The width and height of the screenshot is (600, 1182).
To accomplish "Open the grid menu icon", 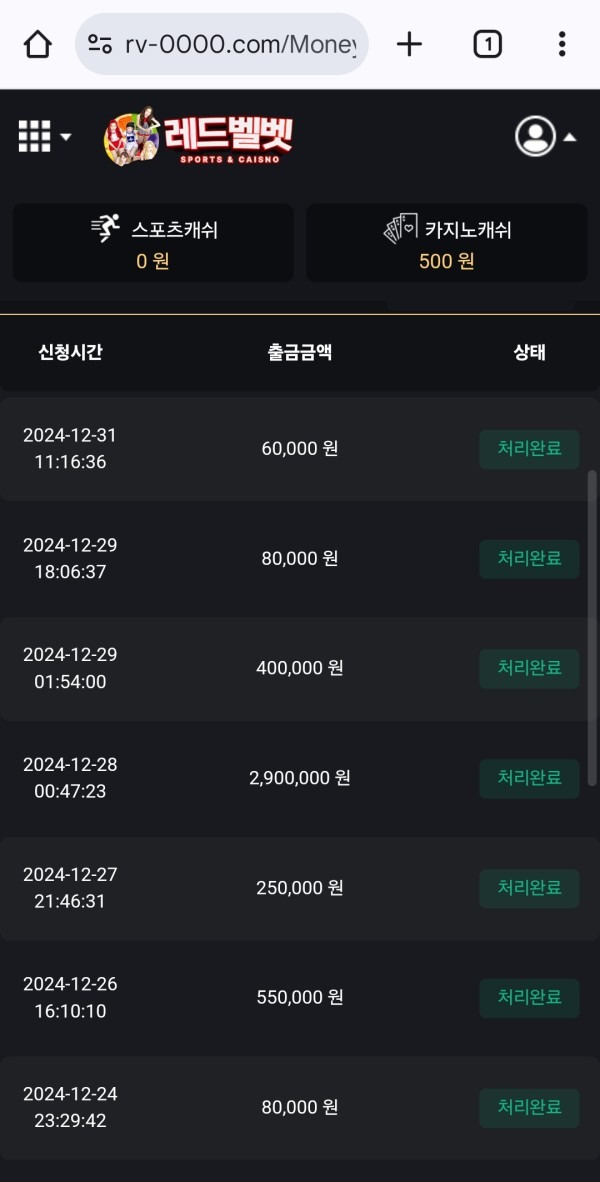I will click(34, 136).
